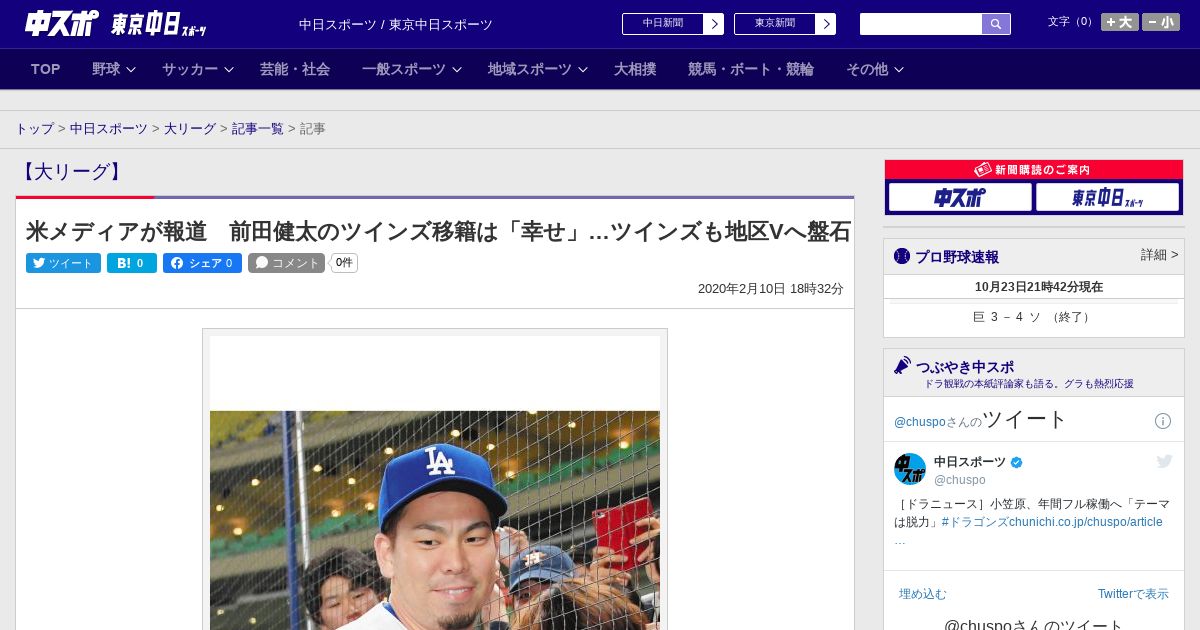
Task: Increase text size with the 大 button
Action: pyautogui.click(x=1120, y=22)
